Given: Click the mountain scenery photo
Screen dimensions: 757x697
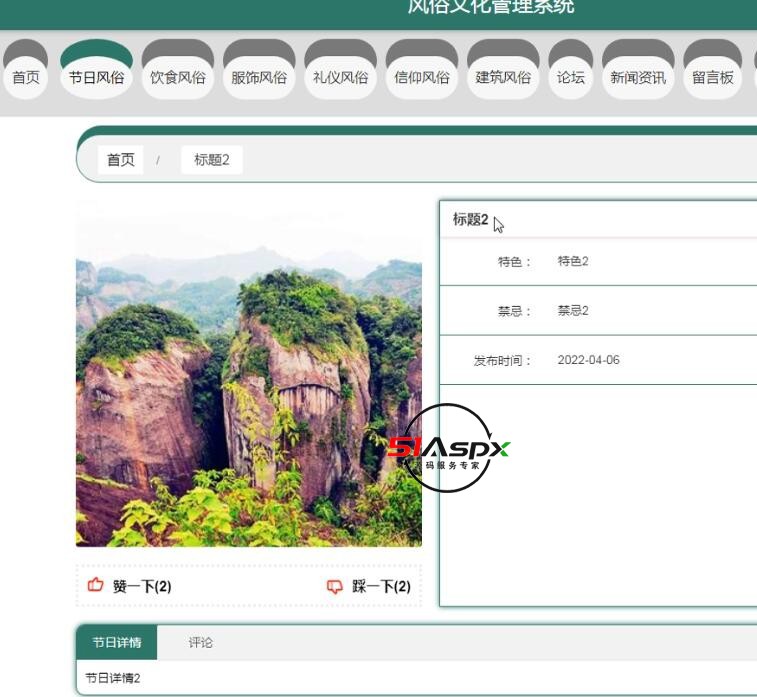Looking at the screenshot, I should click(249, 374).
